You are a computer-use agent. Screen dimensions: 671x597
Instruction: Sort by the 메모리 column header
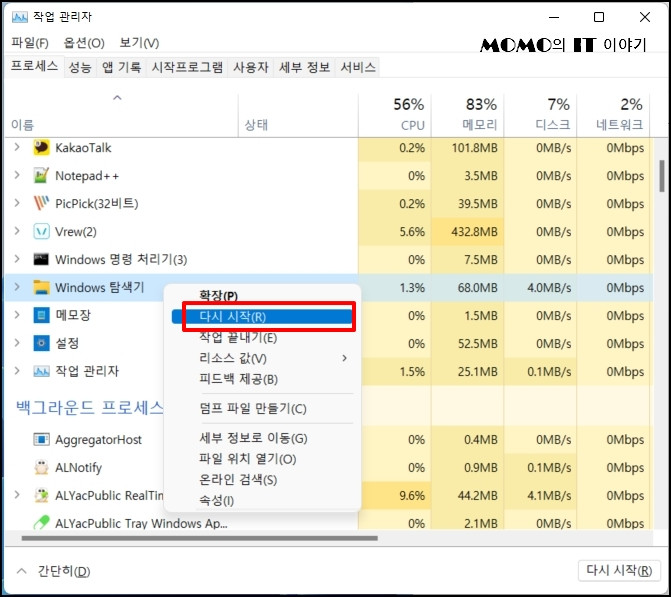click(467, 115)
